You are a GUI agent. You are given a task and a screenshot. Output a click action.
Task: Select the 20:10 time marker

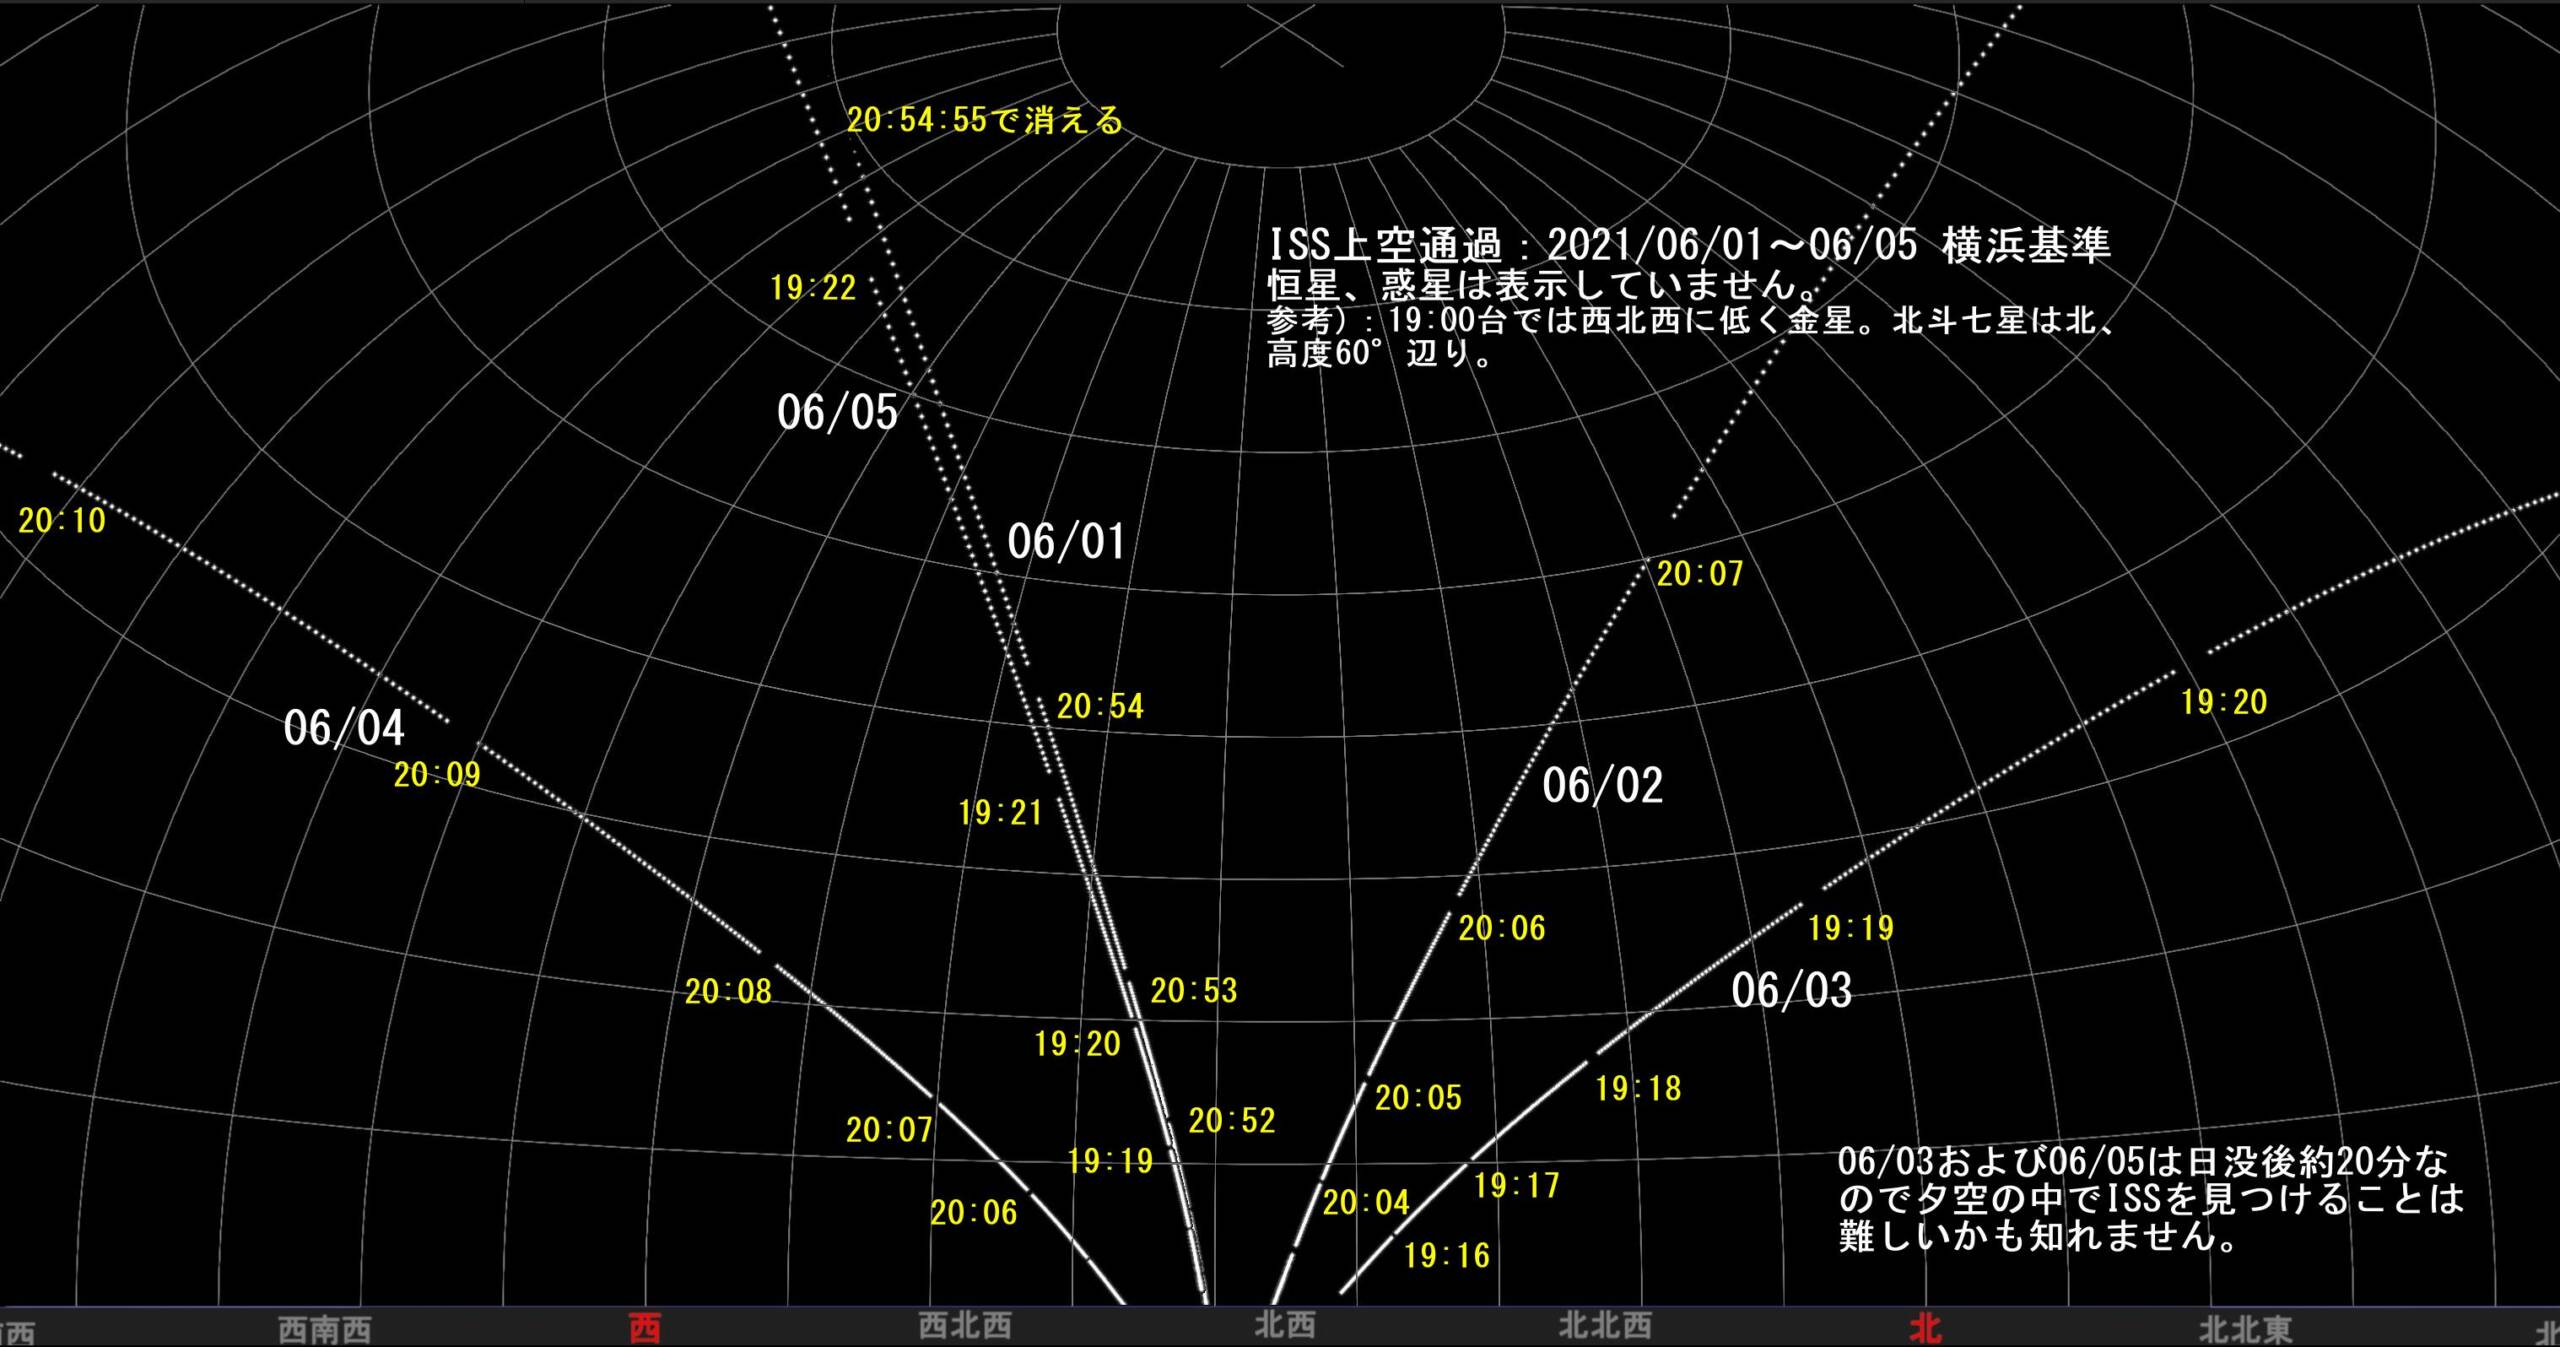click(62, 521)
